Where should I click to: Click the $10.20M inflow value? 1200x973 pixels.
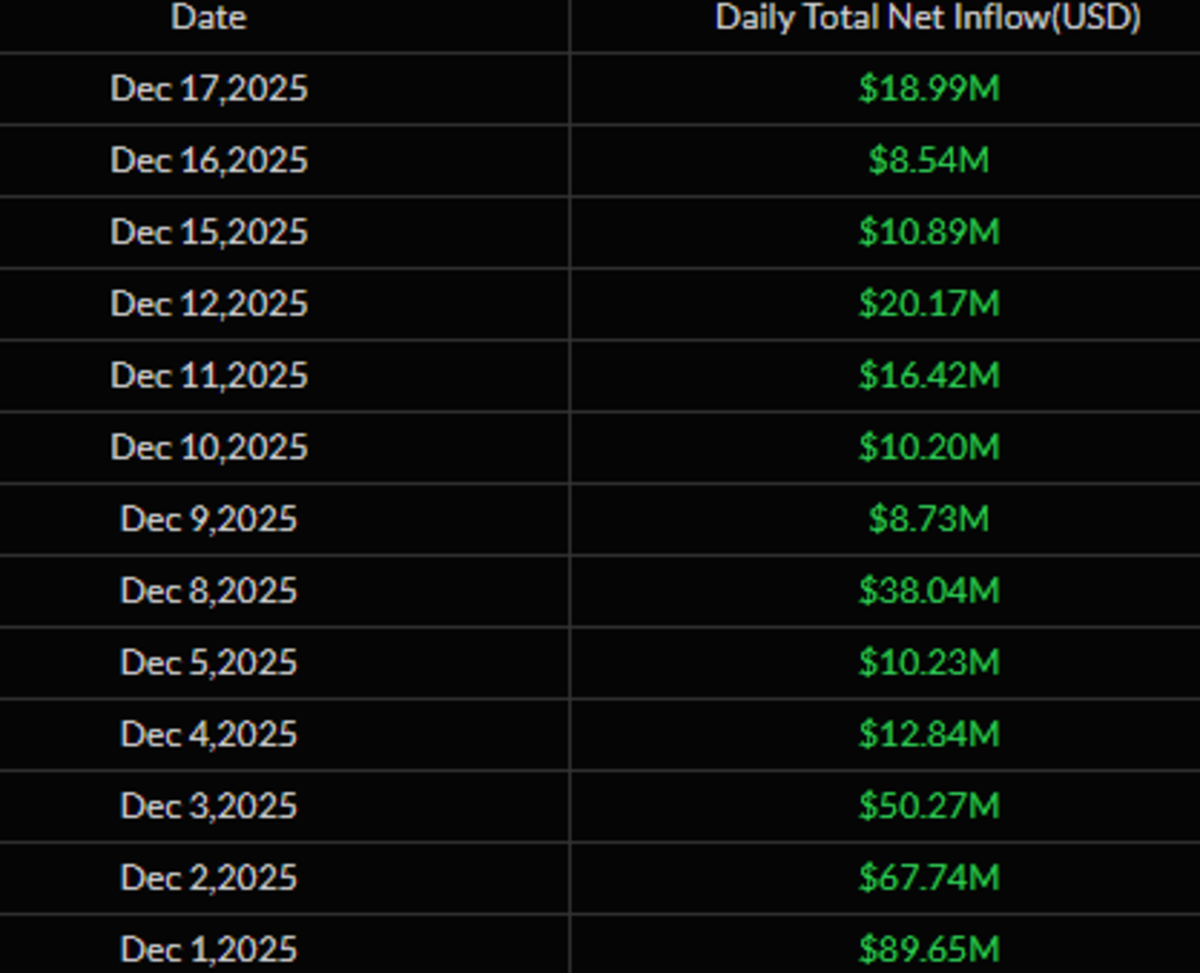coord(928,447)
